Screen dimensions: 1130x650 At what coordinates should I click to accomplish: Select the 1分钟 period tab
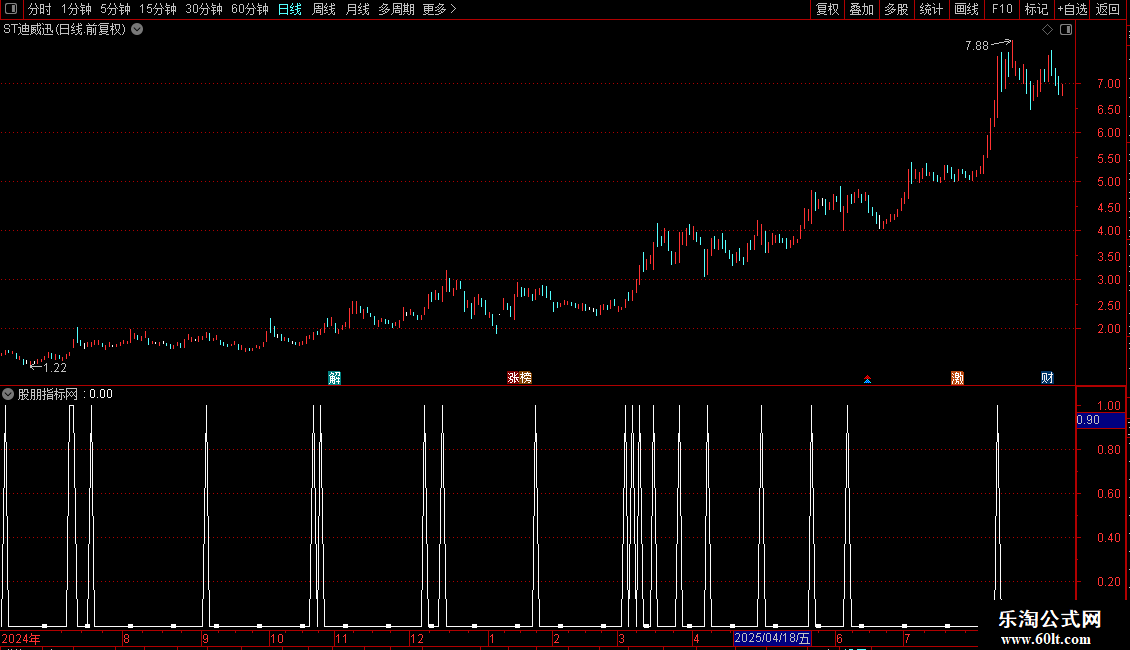[76, 9]
